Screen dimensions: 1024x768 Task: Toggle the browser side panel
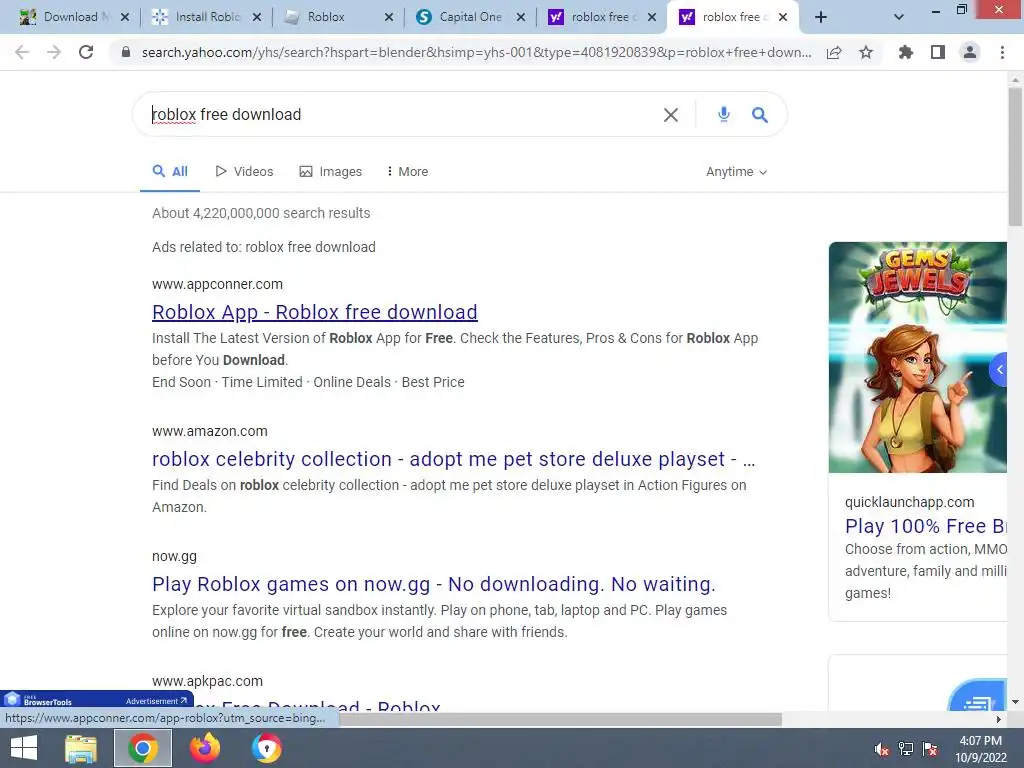[x=938, y=52]
